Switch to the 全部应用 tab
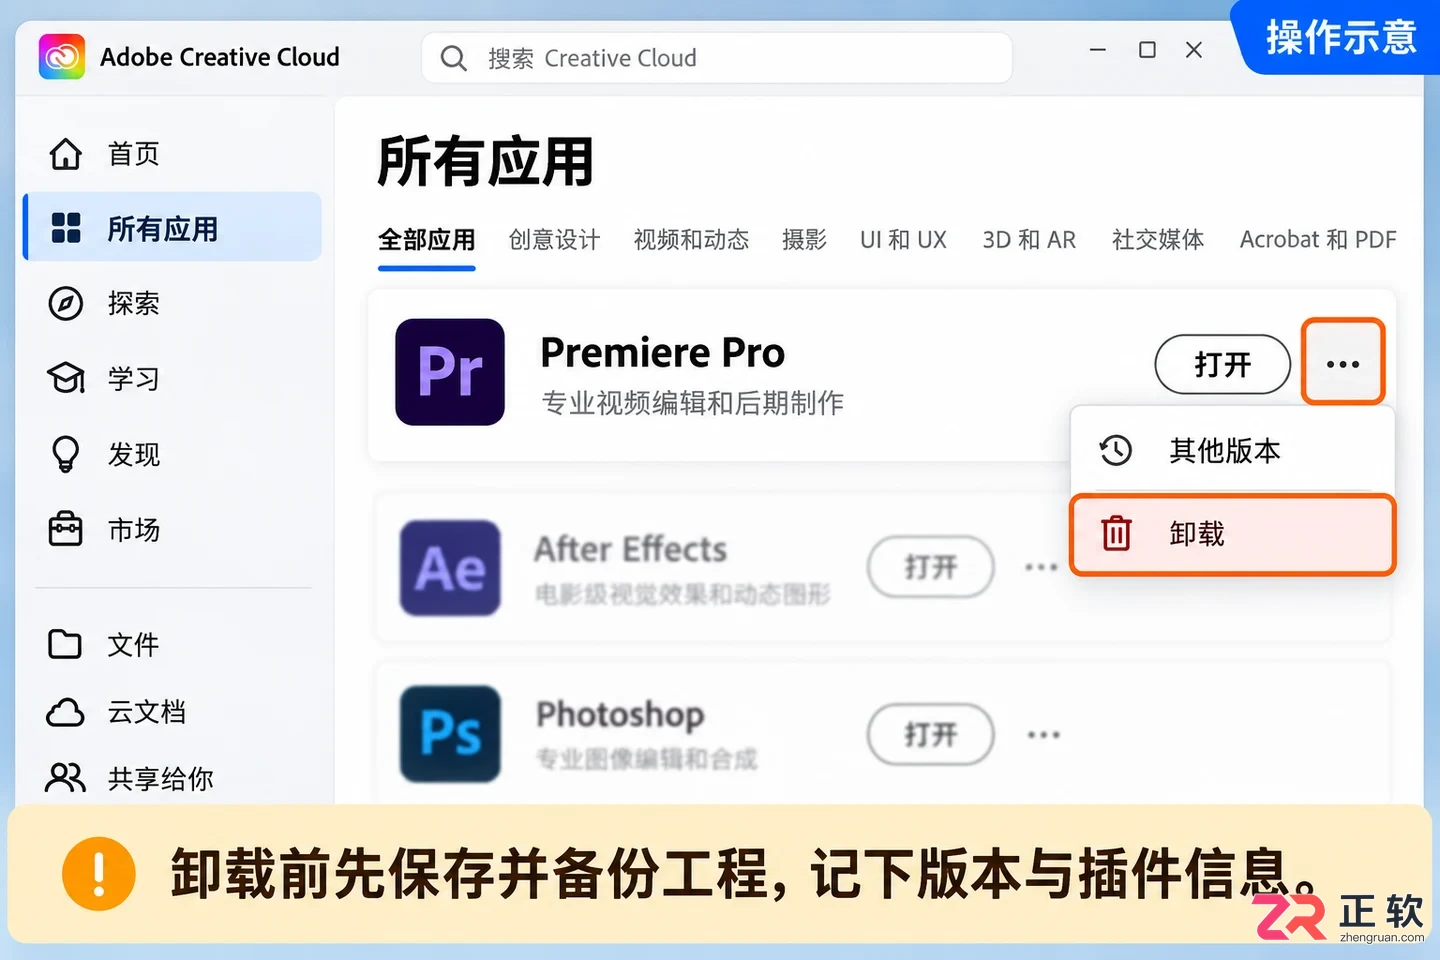The width and height of the screenshot is (1440, 960). [x=427, y=240]
